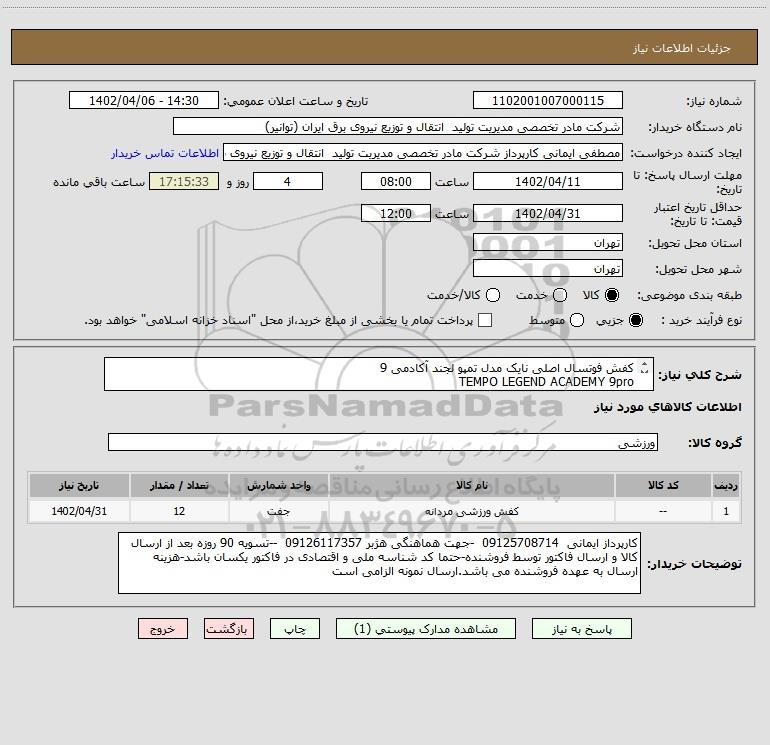
Task: Toggle the Islamic treasury payment checkbox
Action: (485, 320)
